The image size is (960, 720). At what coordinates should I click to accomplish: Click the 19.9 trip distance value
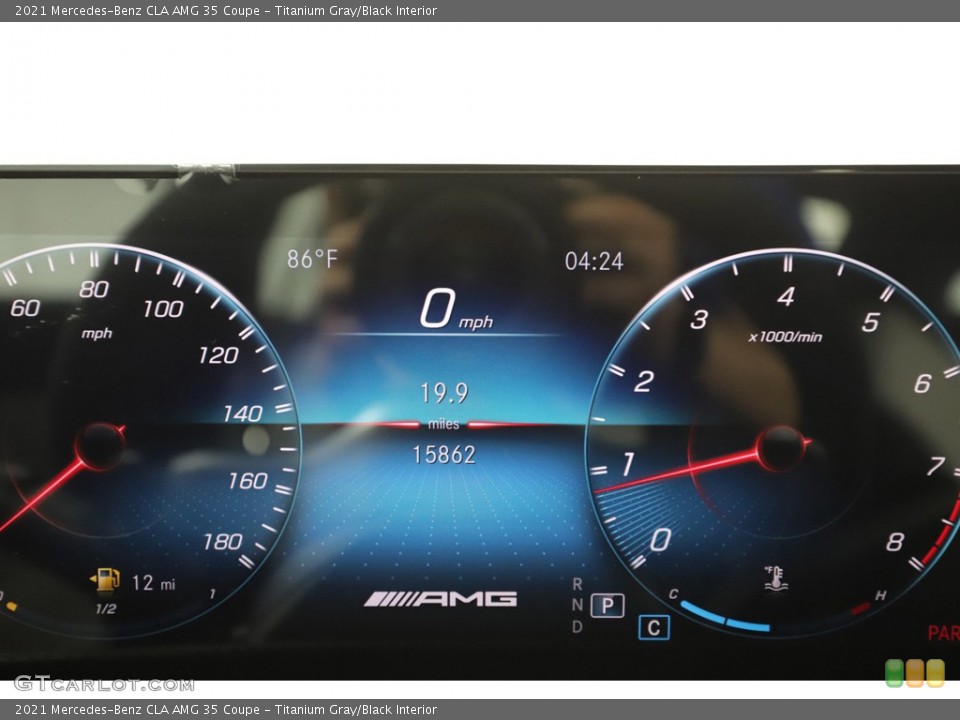pos(444,392)
